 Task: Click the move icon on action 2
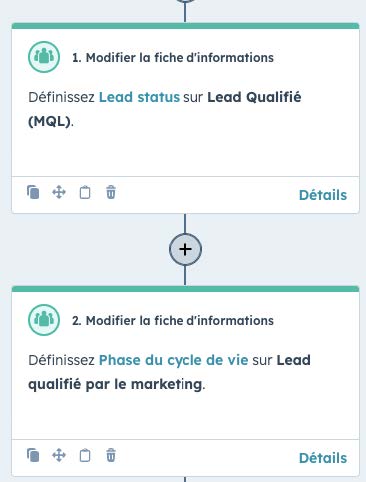(x=59, y=455)
